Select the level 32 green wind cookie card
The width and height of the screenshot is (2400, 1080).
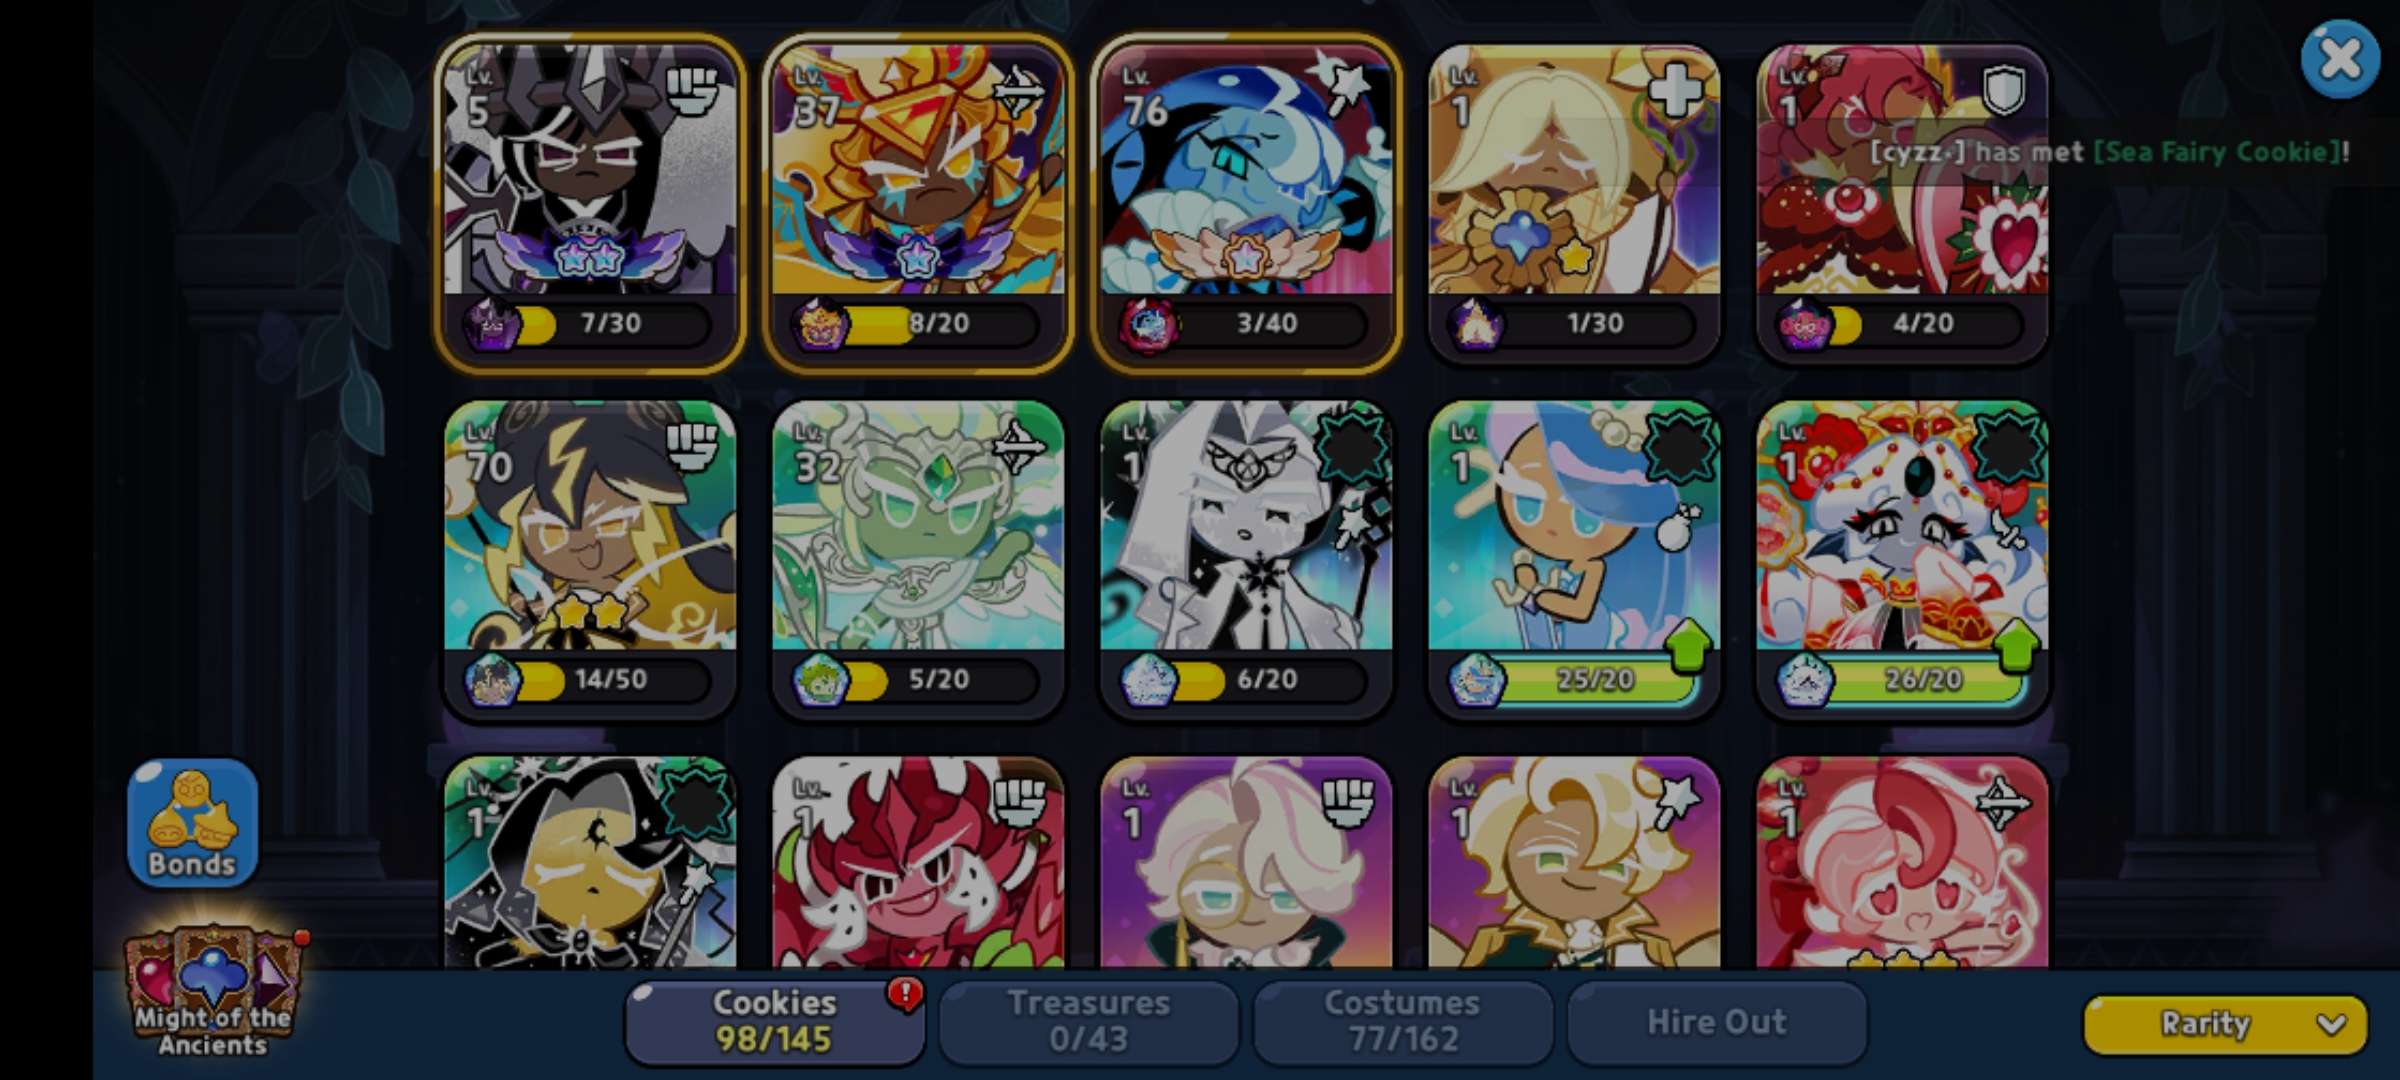[x=918, y=560]
